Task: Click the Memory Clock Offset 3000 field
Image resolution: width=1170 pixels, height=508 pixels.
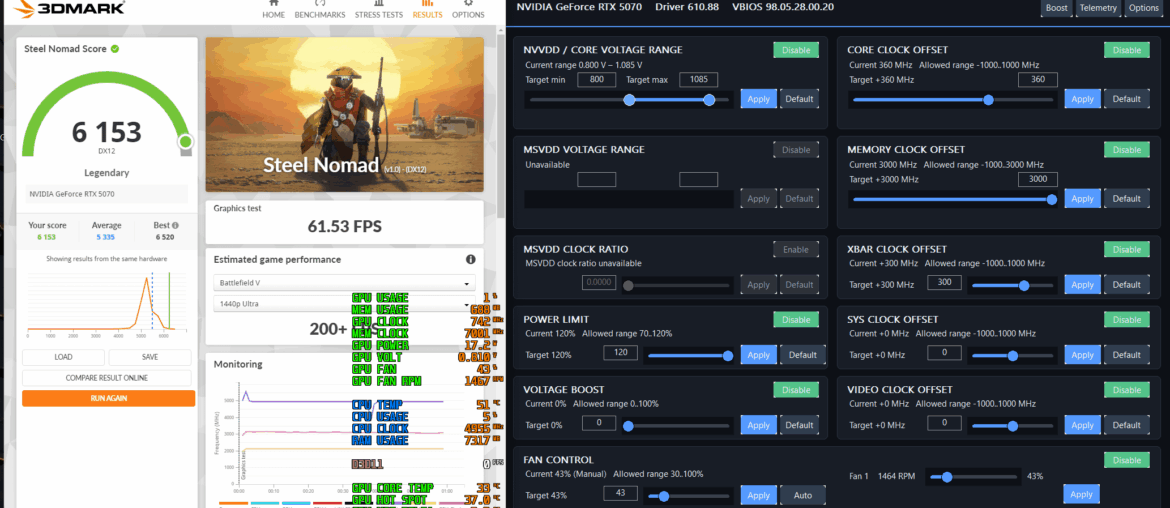Action: [1038, 179]
